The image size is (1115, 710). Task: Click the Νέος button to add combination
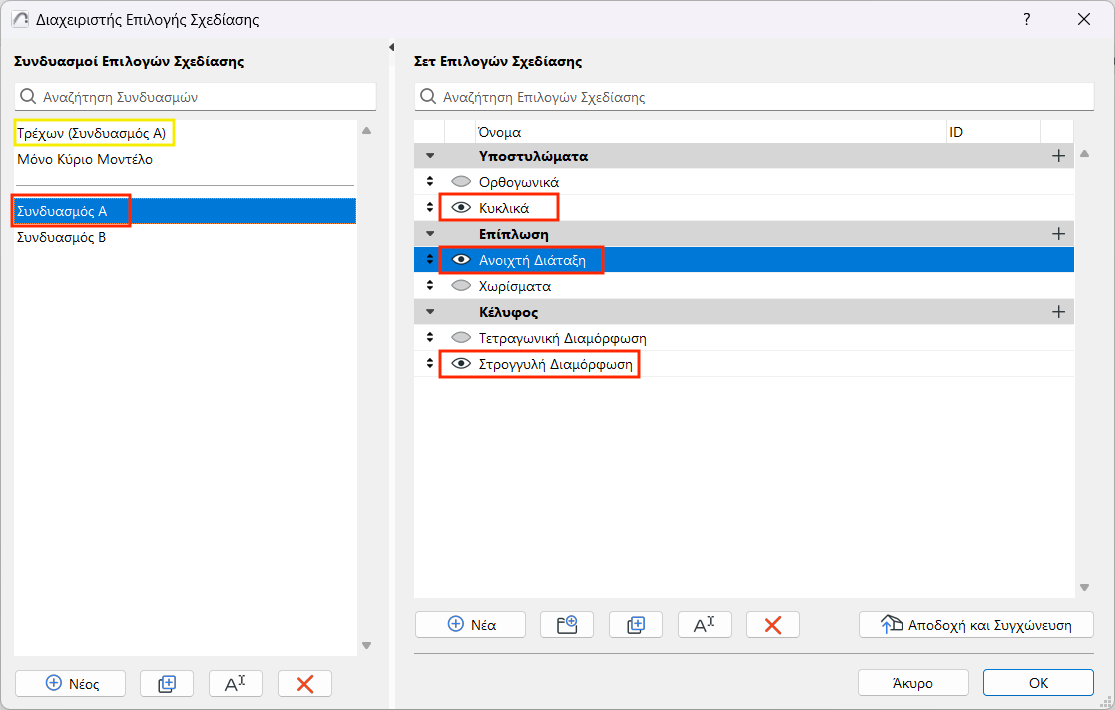click(70, 684)
